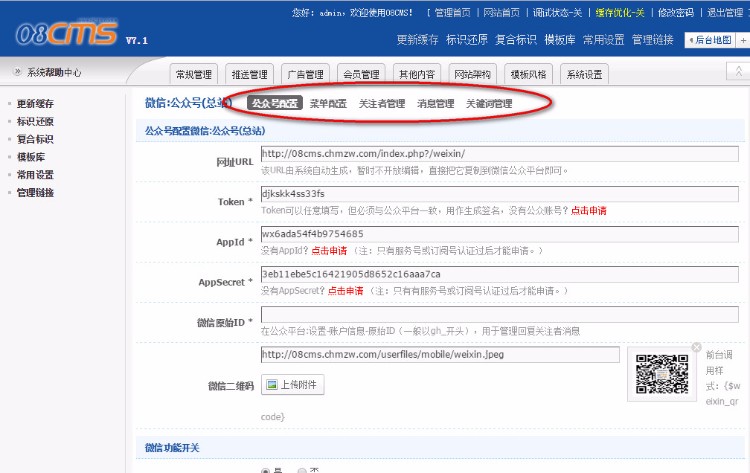
Task: Select the 公众号配置 sub-tab
Action: [x=275, y=103]
